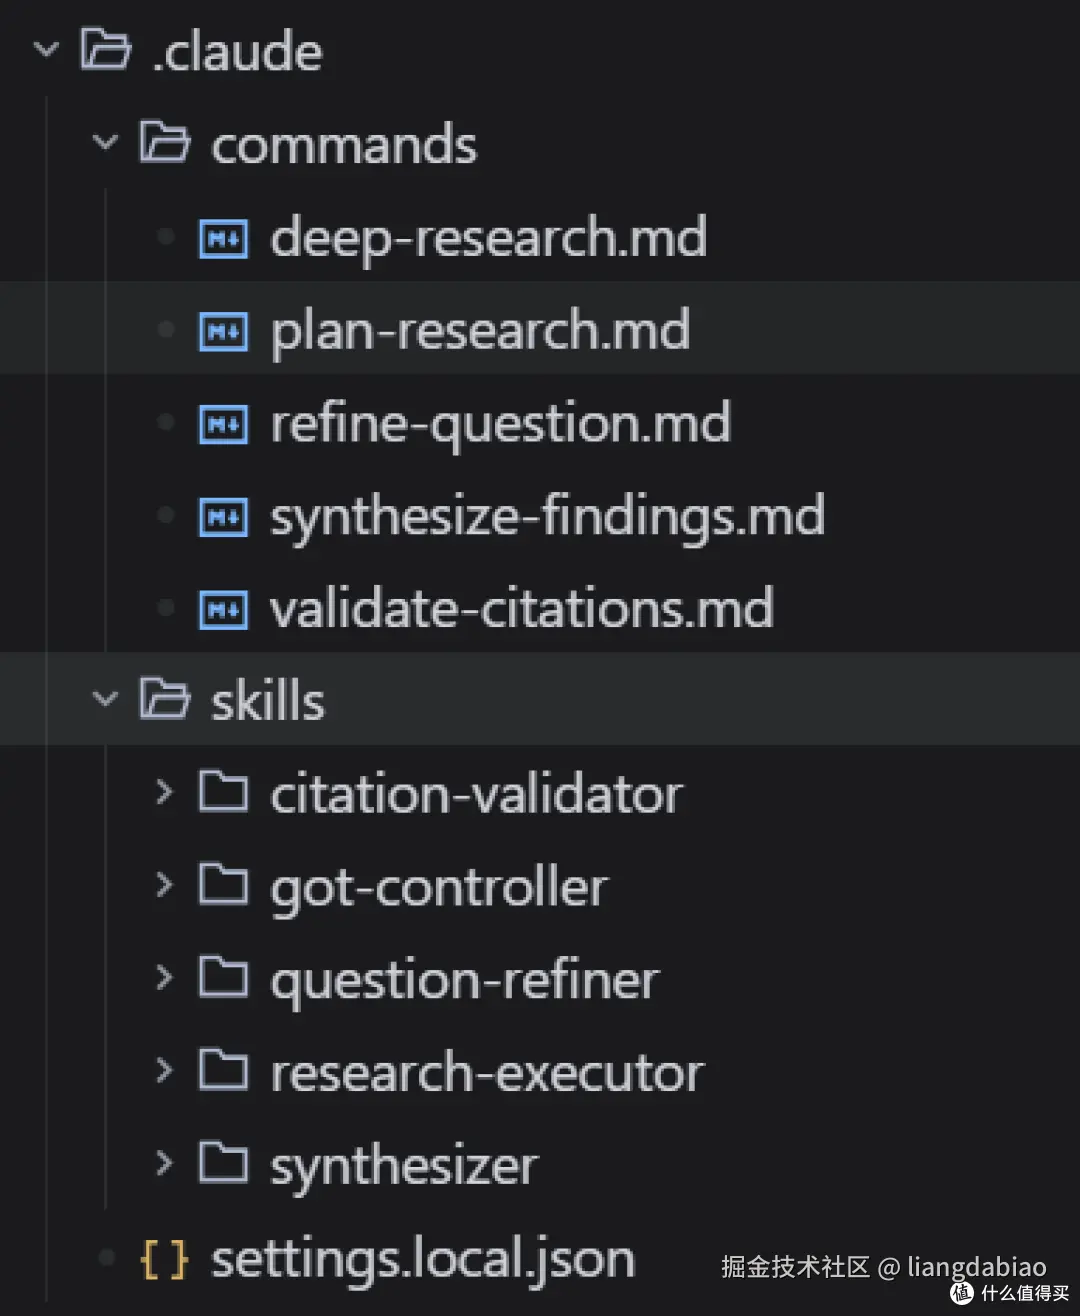Click the markdown icon beside synthesize-findings.md
Screen dimensions: 1080x1316
pyautogui.click(x=223, y=516)
